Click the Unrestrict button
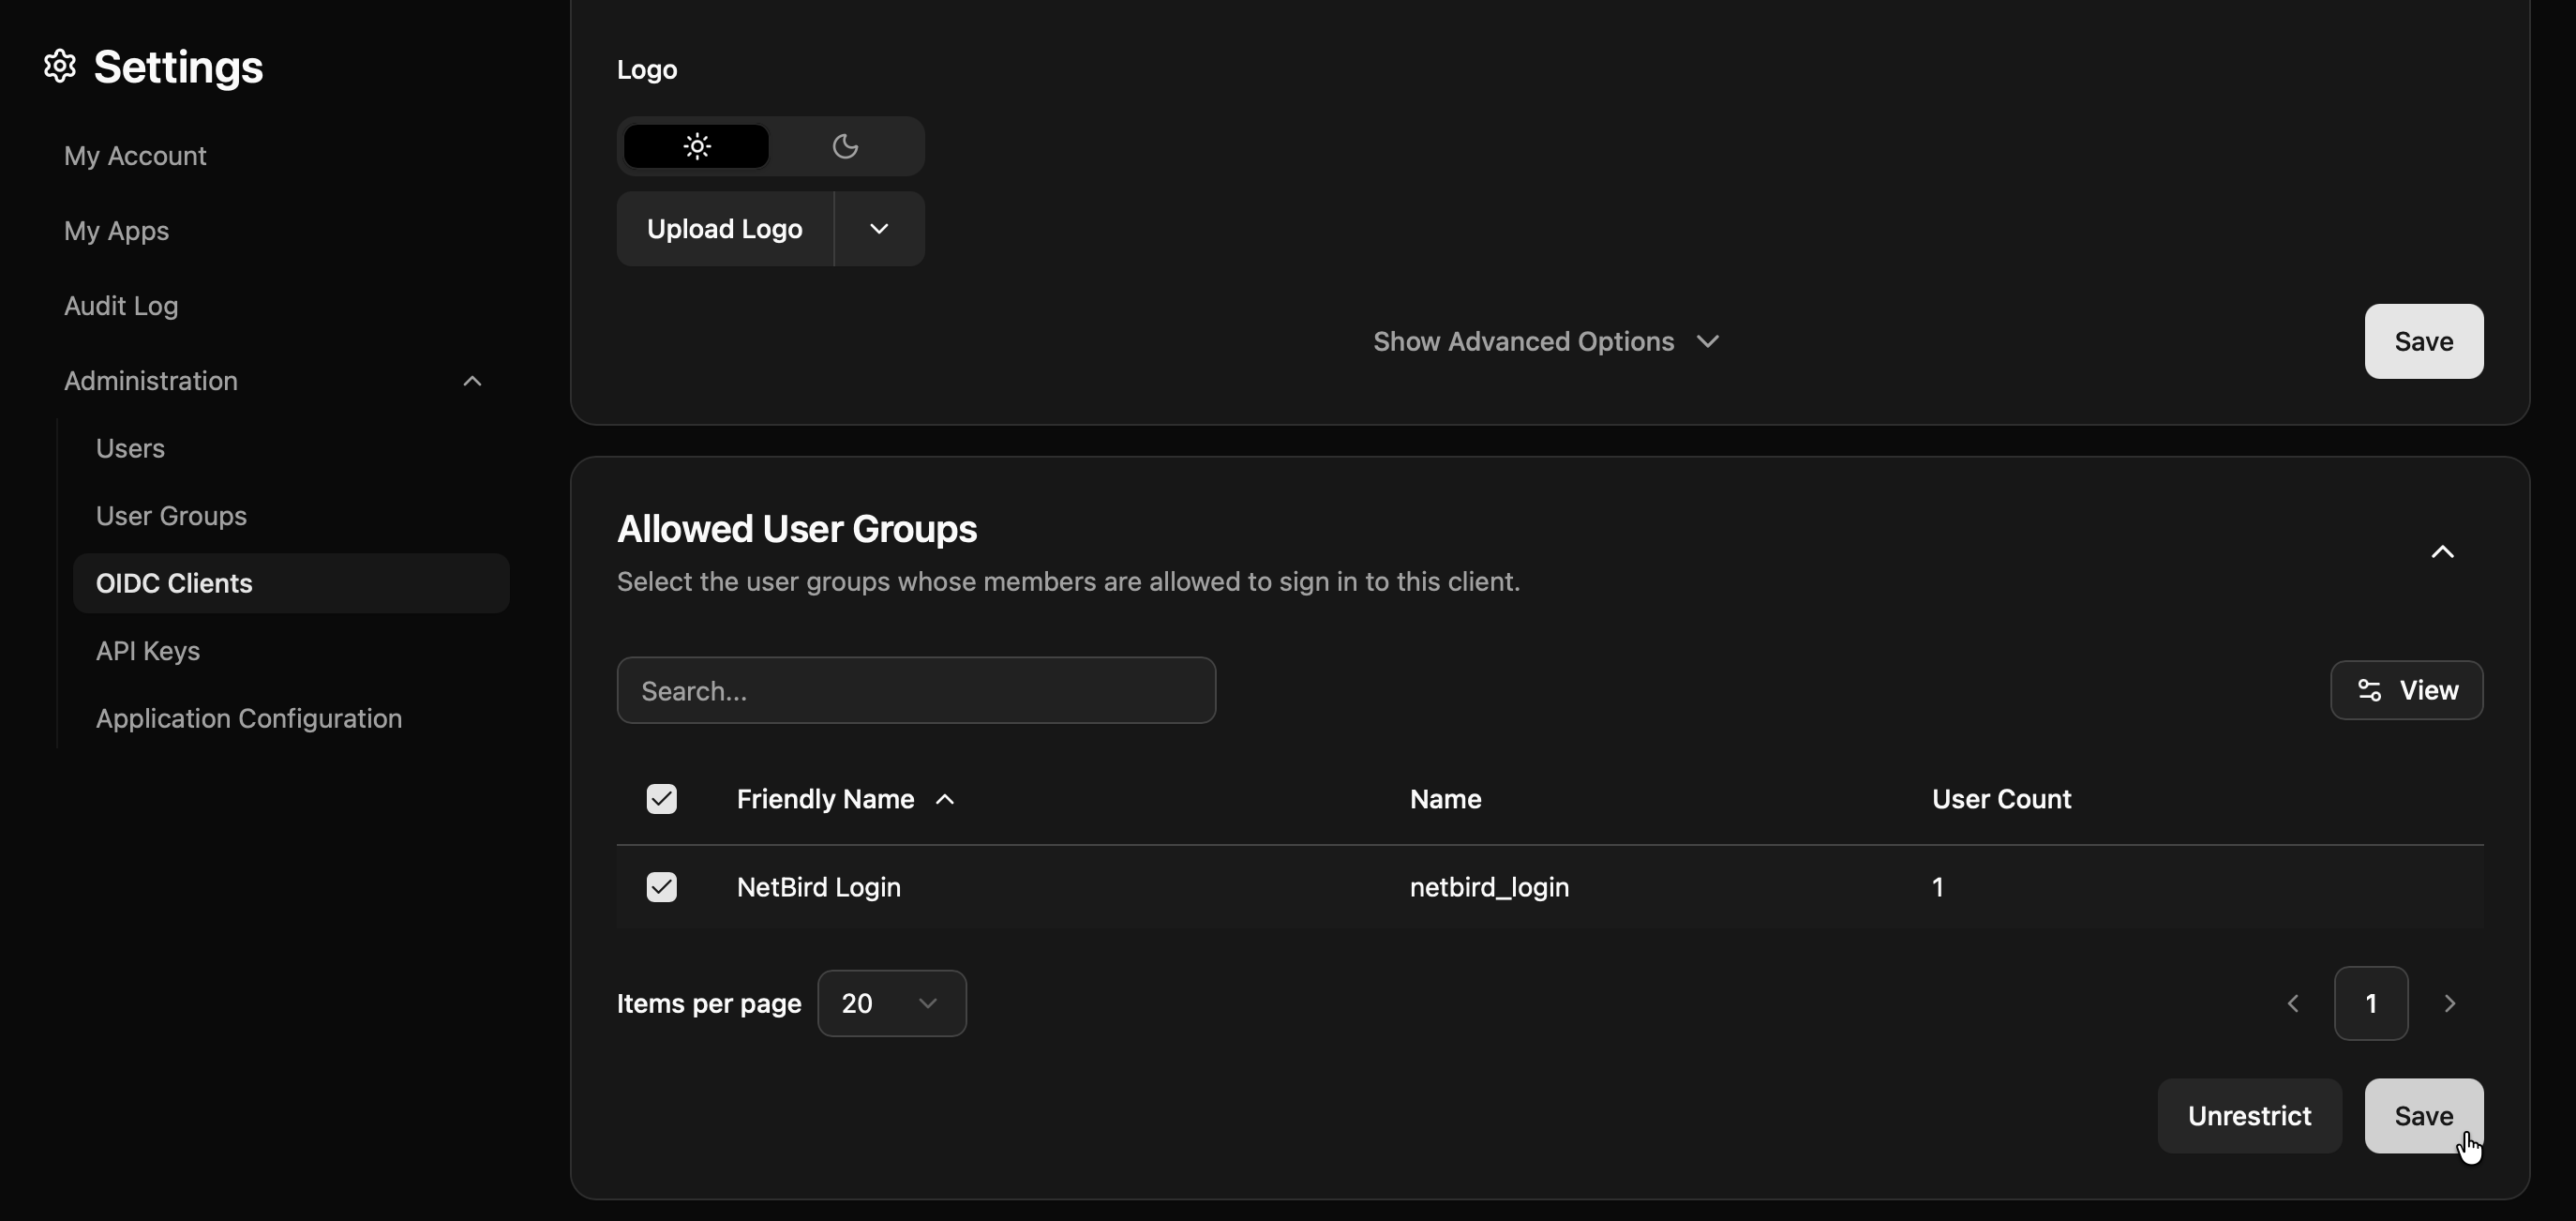 [2248, 1115]
